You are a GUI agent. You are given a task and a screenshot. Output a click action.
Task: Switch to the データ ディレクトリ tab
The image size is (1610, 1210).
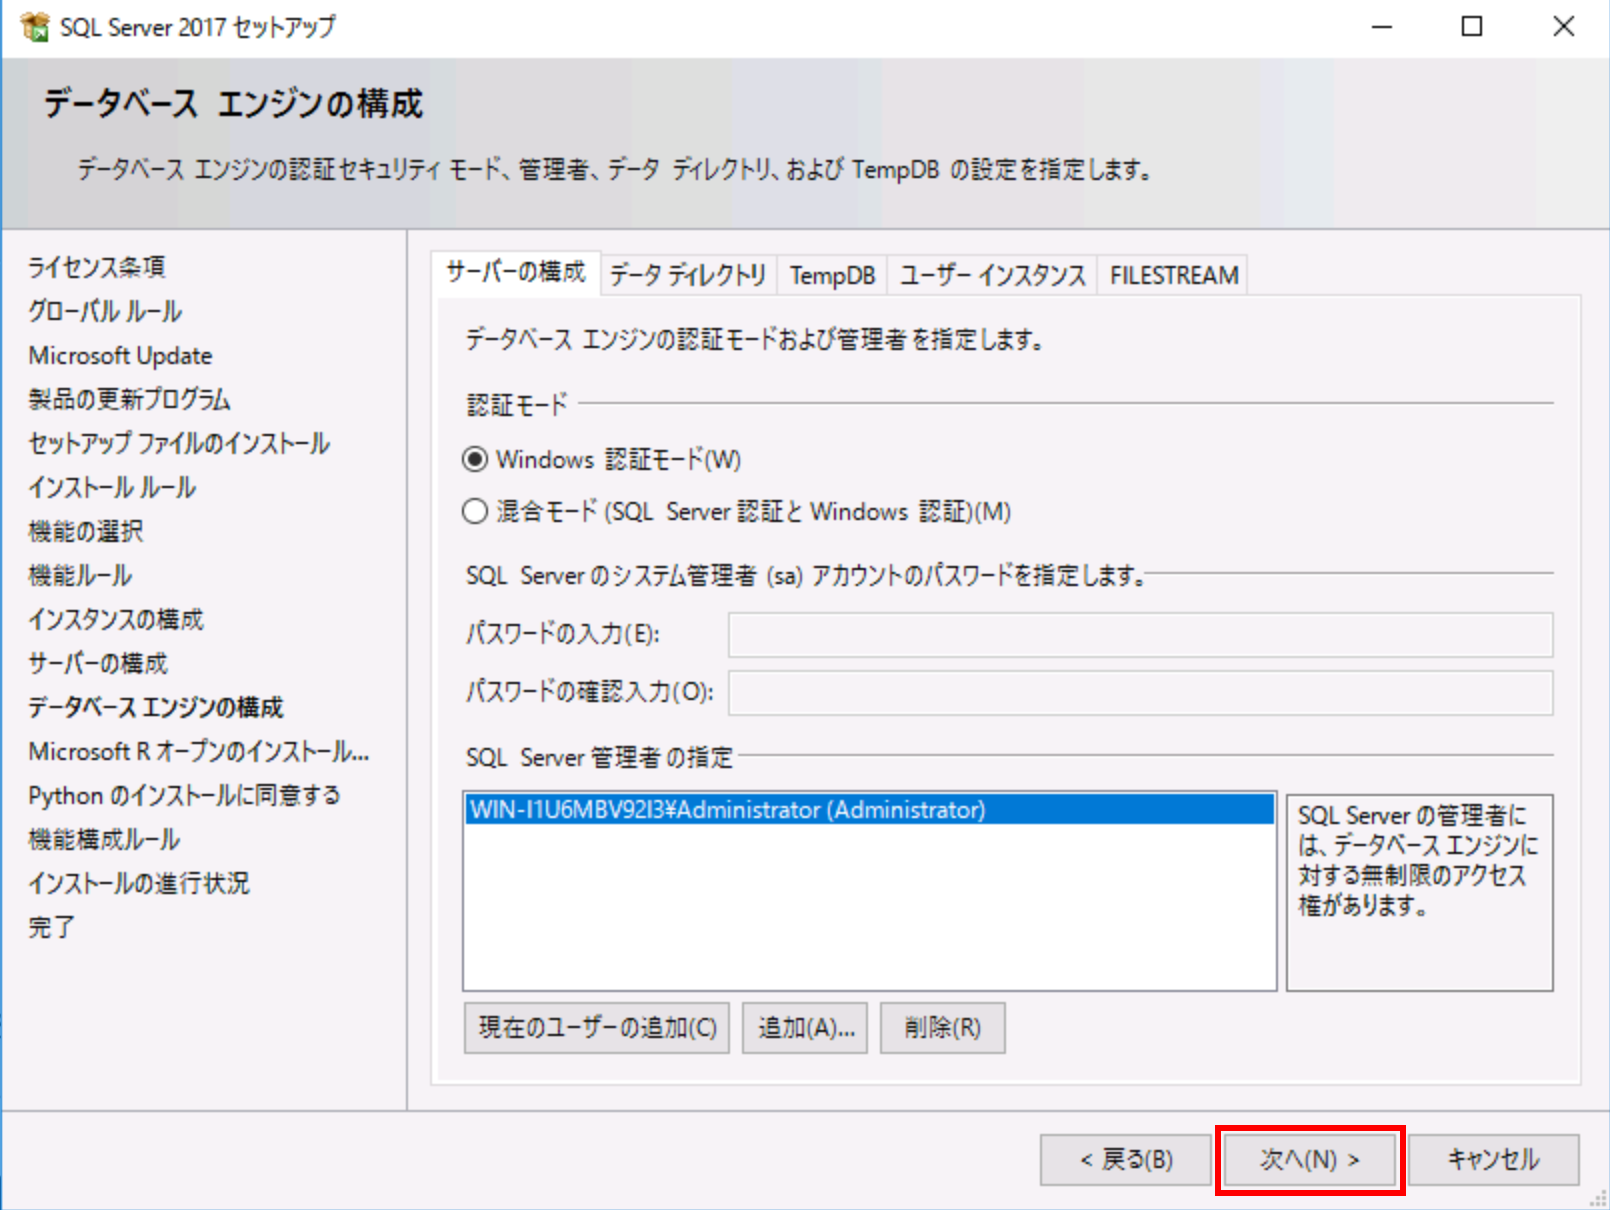(x=688, y=275)
